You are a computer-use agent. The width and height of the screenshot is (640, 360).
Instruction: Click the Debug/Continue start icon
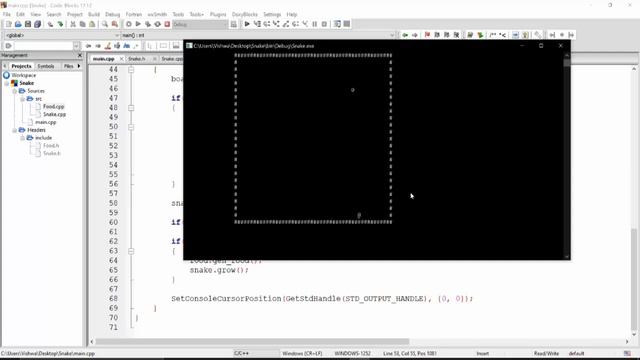click(x=247, y=24)
